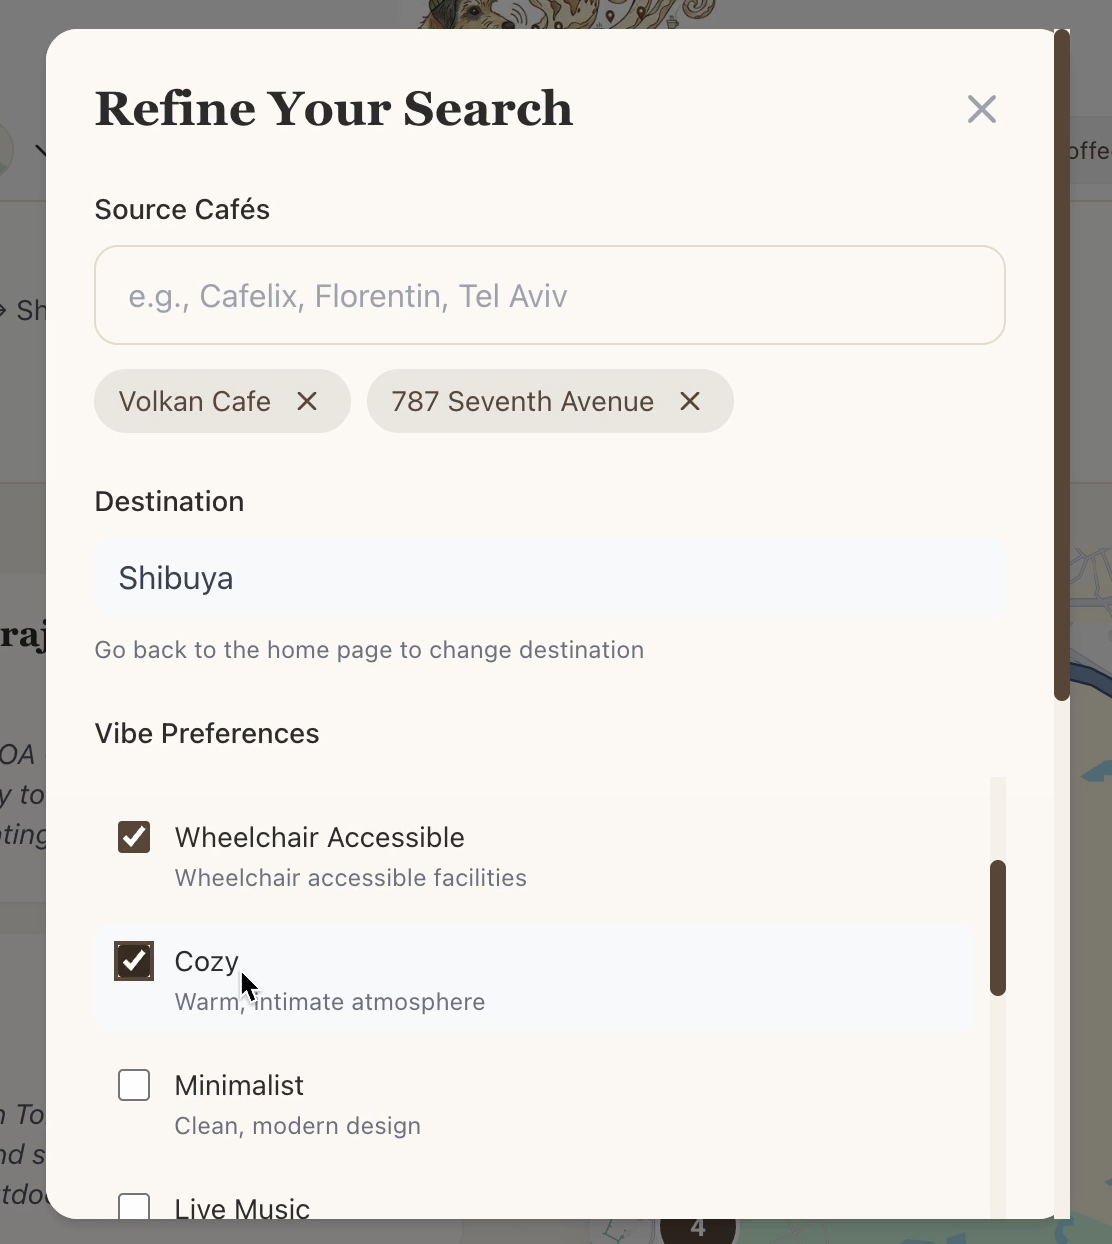Click the Source Cafés field label
The height and width of the screenshot is (1244, 1112).
tap(182, 209)
